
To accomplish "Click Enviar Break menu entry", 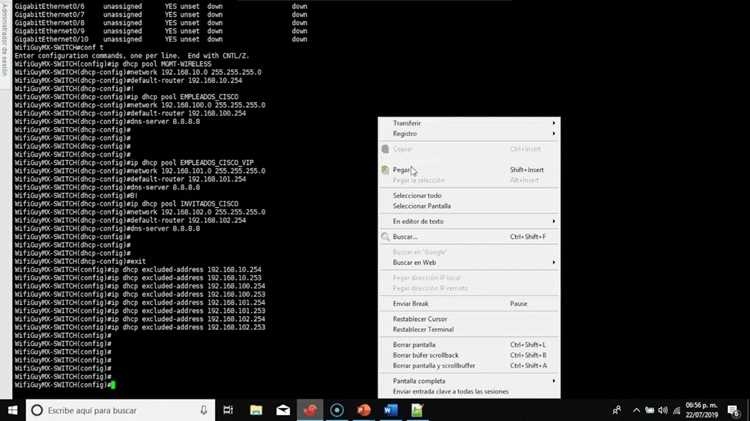I will [x=469, y=304].
